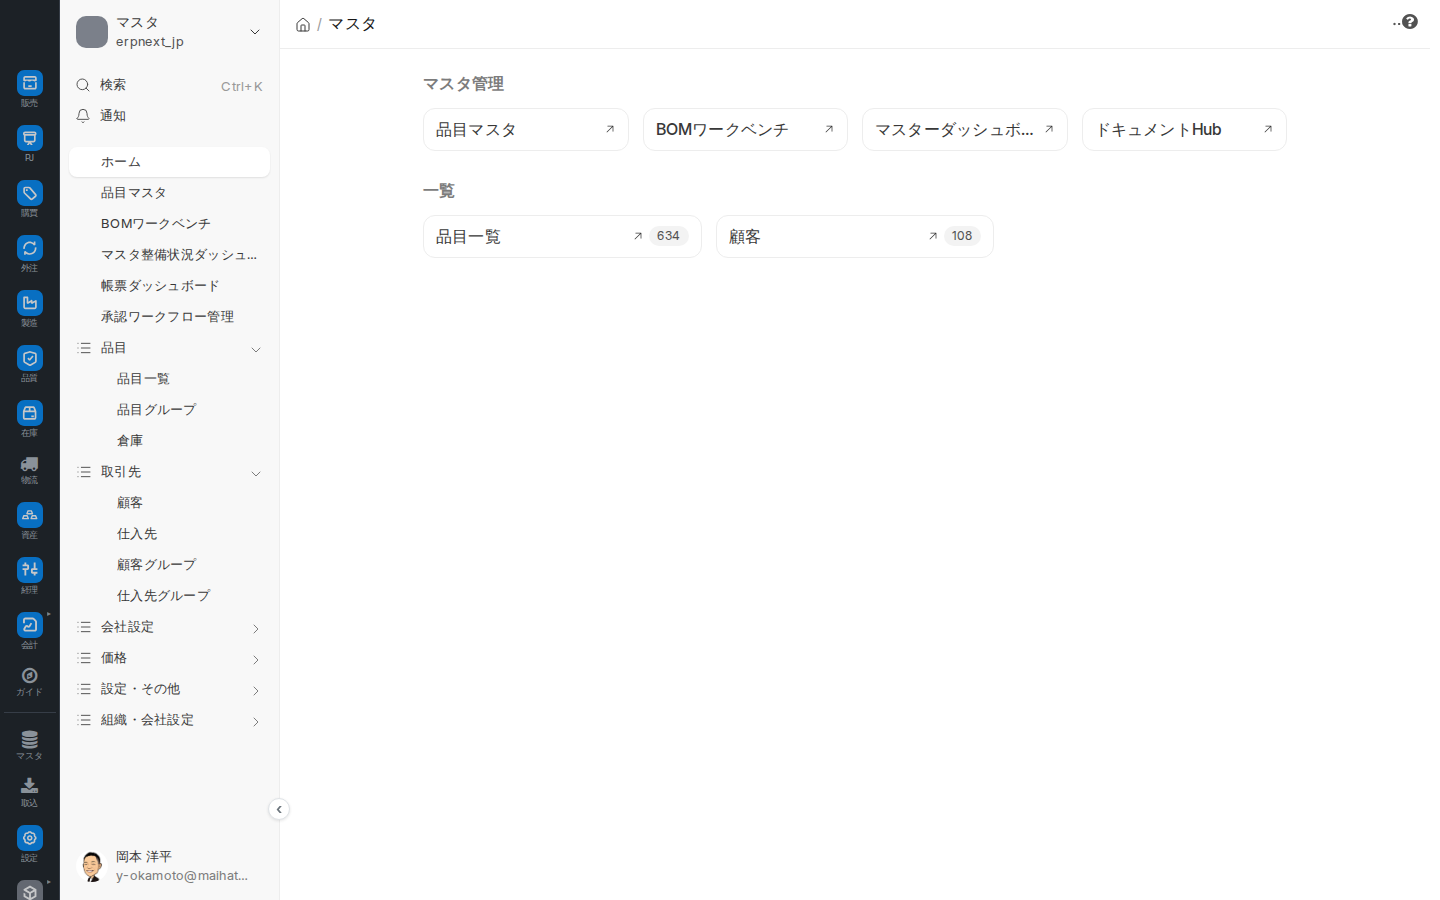
Task: Open the 購買 (Purchasing) tag icon
Action: click(30, 193)
